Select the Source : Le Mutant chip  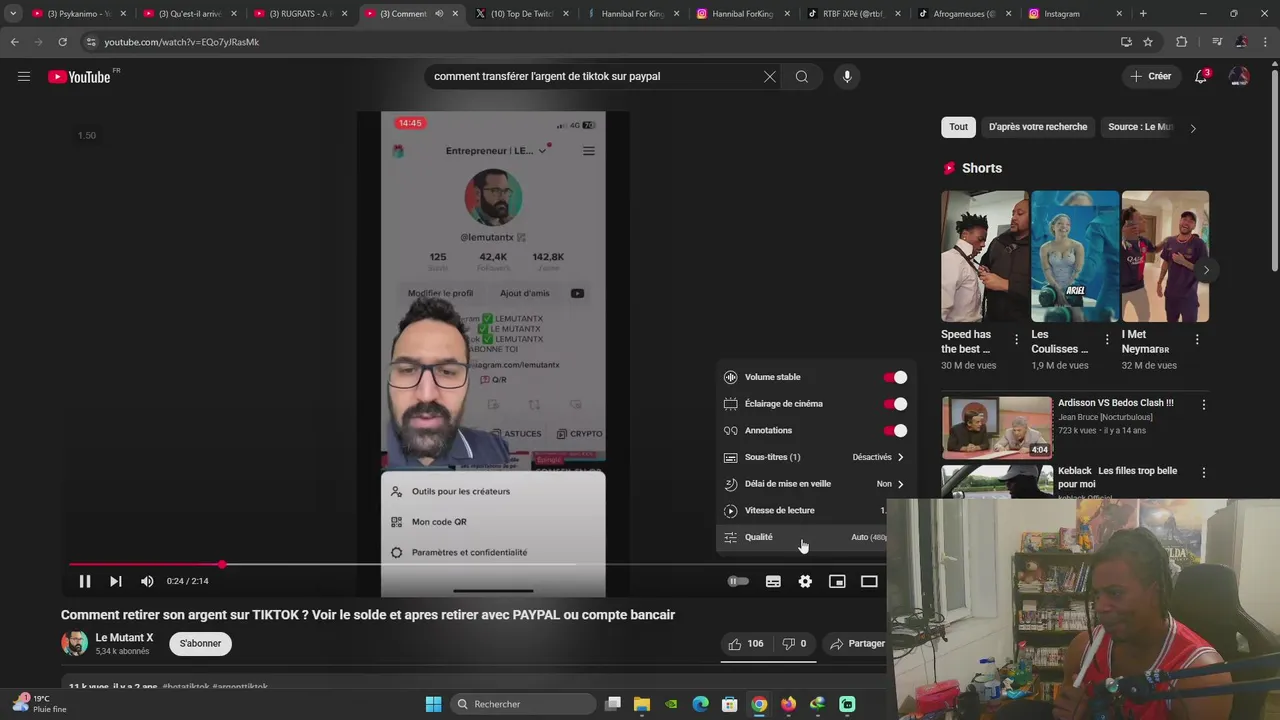click(x=1139, y=127)
